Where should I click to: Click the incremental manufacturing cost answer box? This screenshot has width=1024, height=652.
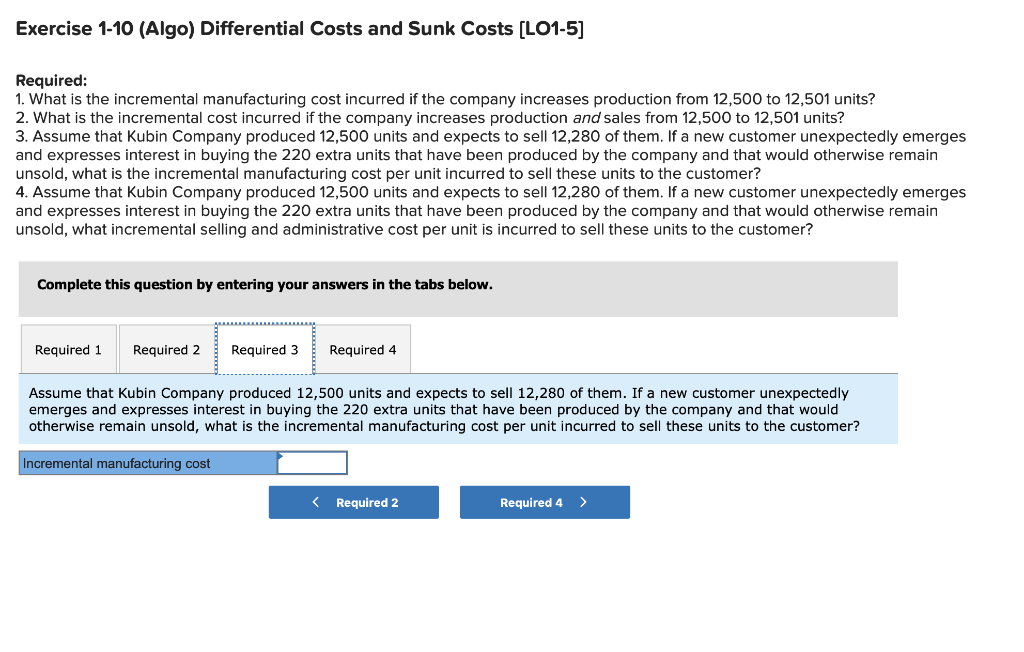click(312, 462)
